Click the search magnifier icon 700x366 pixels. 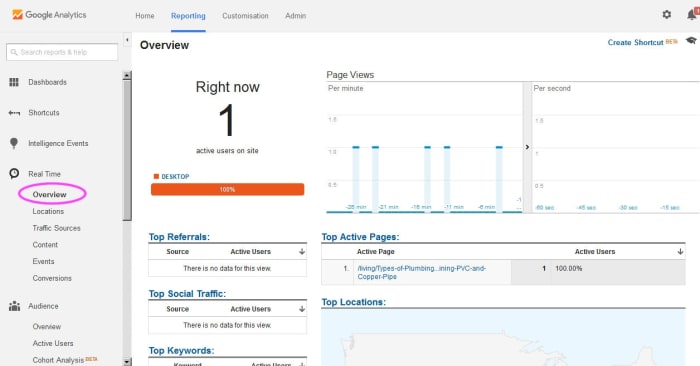click(14, 52)
